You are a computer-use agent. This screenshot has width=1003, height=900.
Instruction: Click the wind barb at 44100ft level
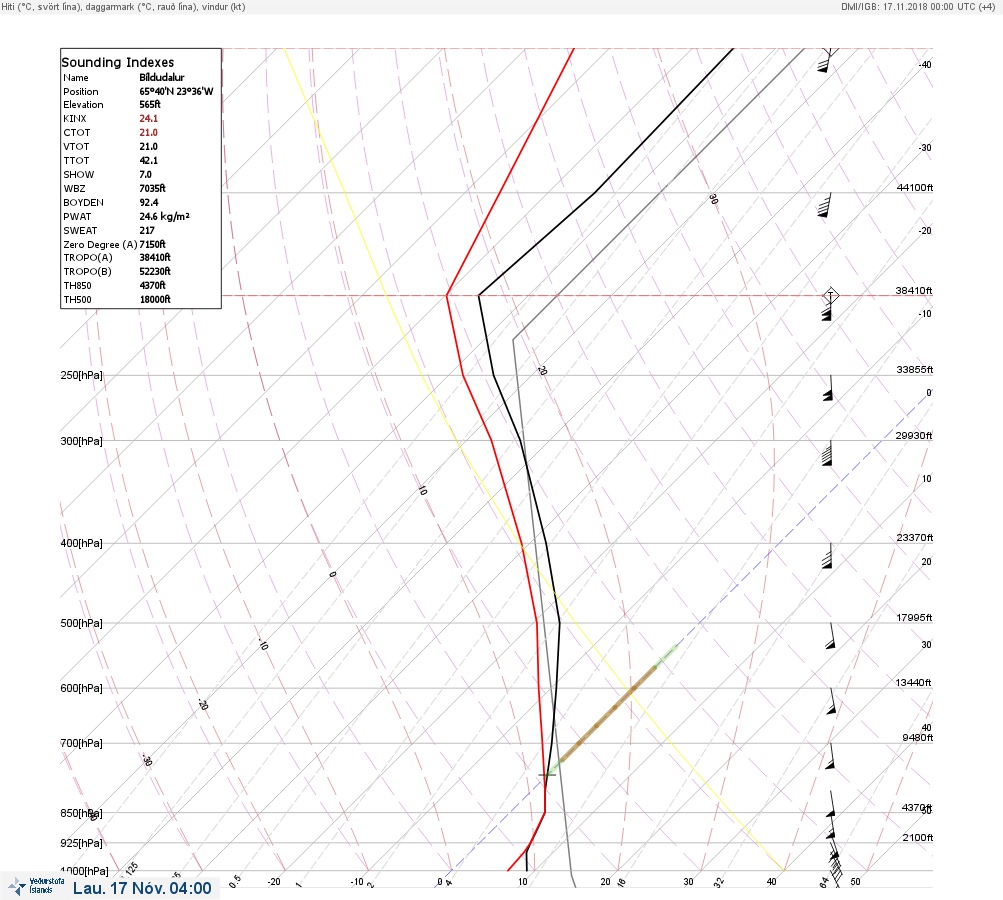pos(825,205)
